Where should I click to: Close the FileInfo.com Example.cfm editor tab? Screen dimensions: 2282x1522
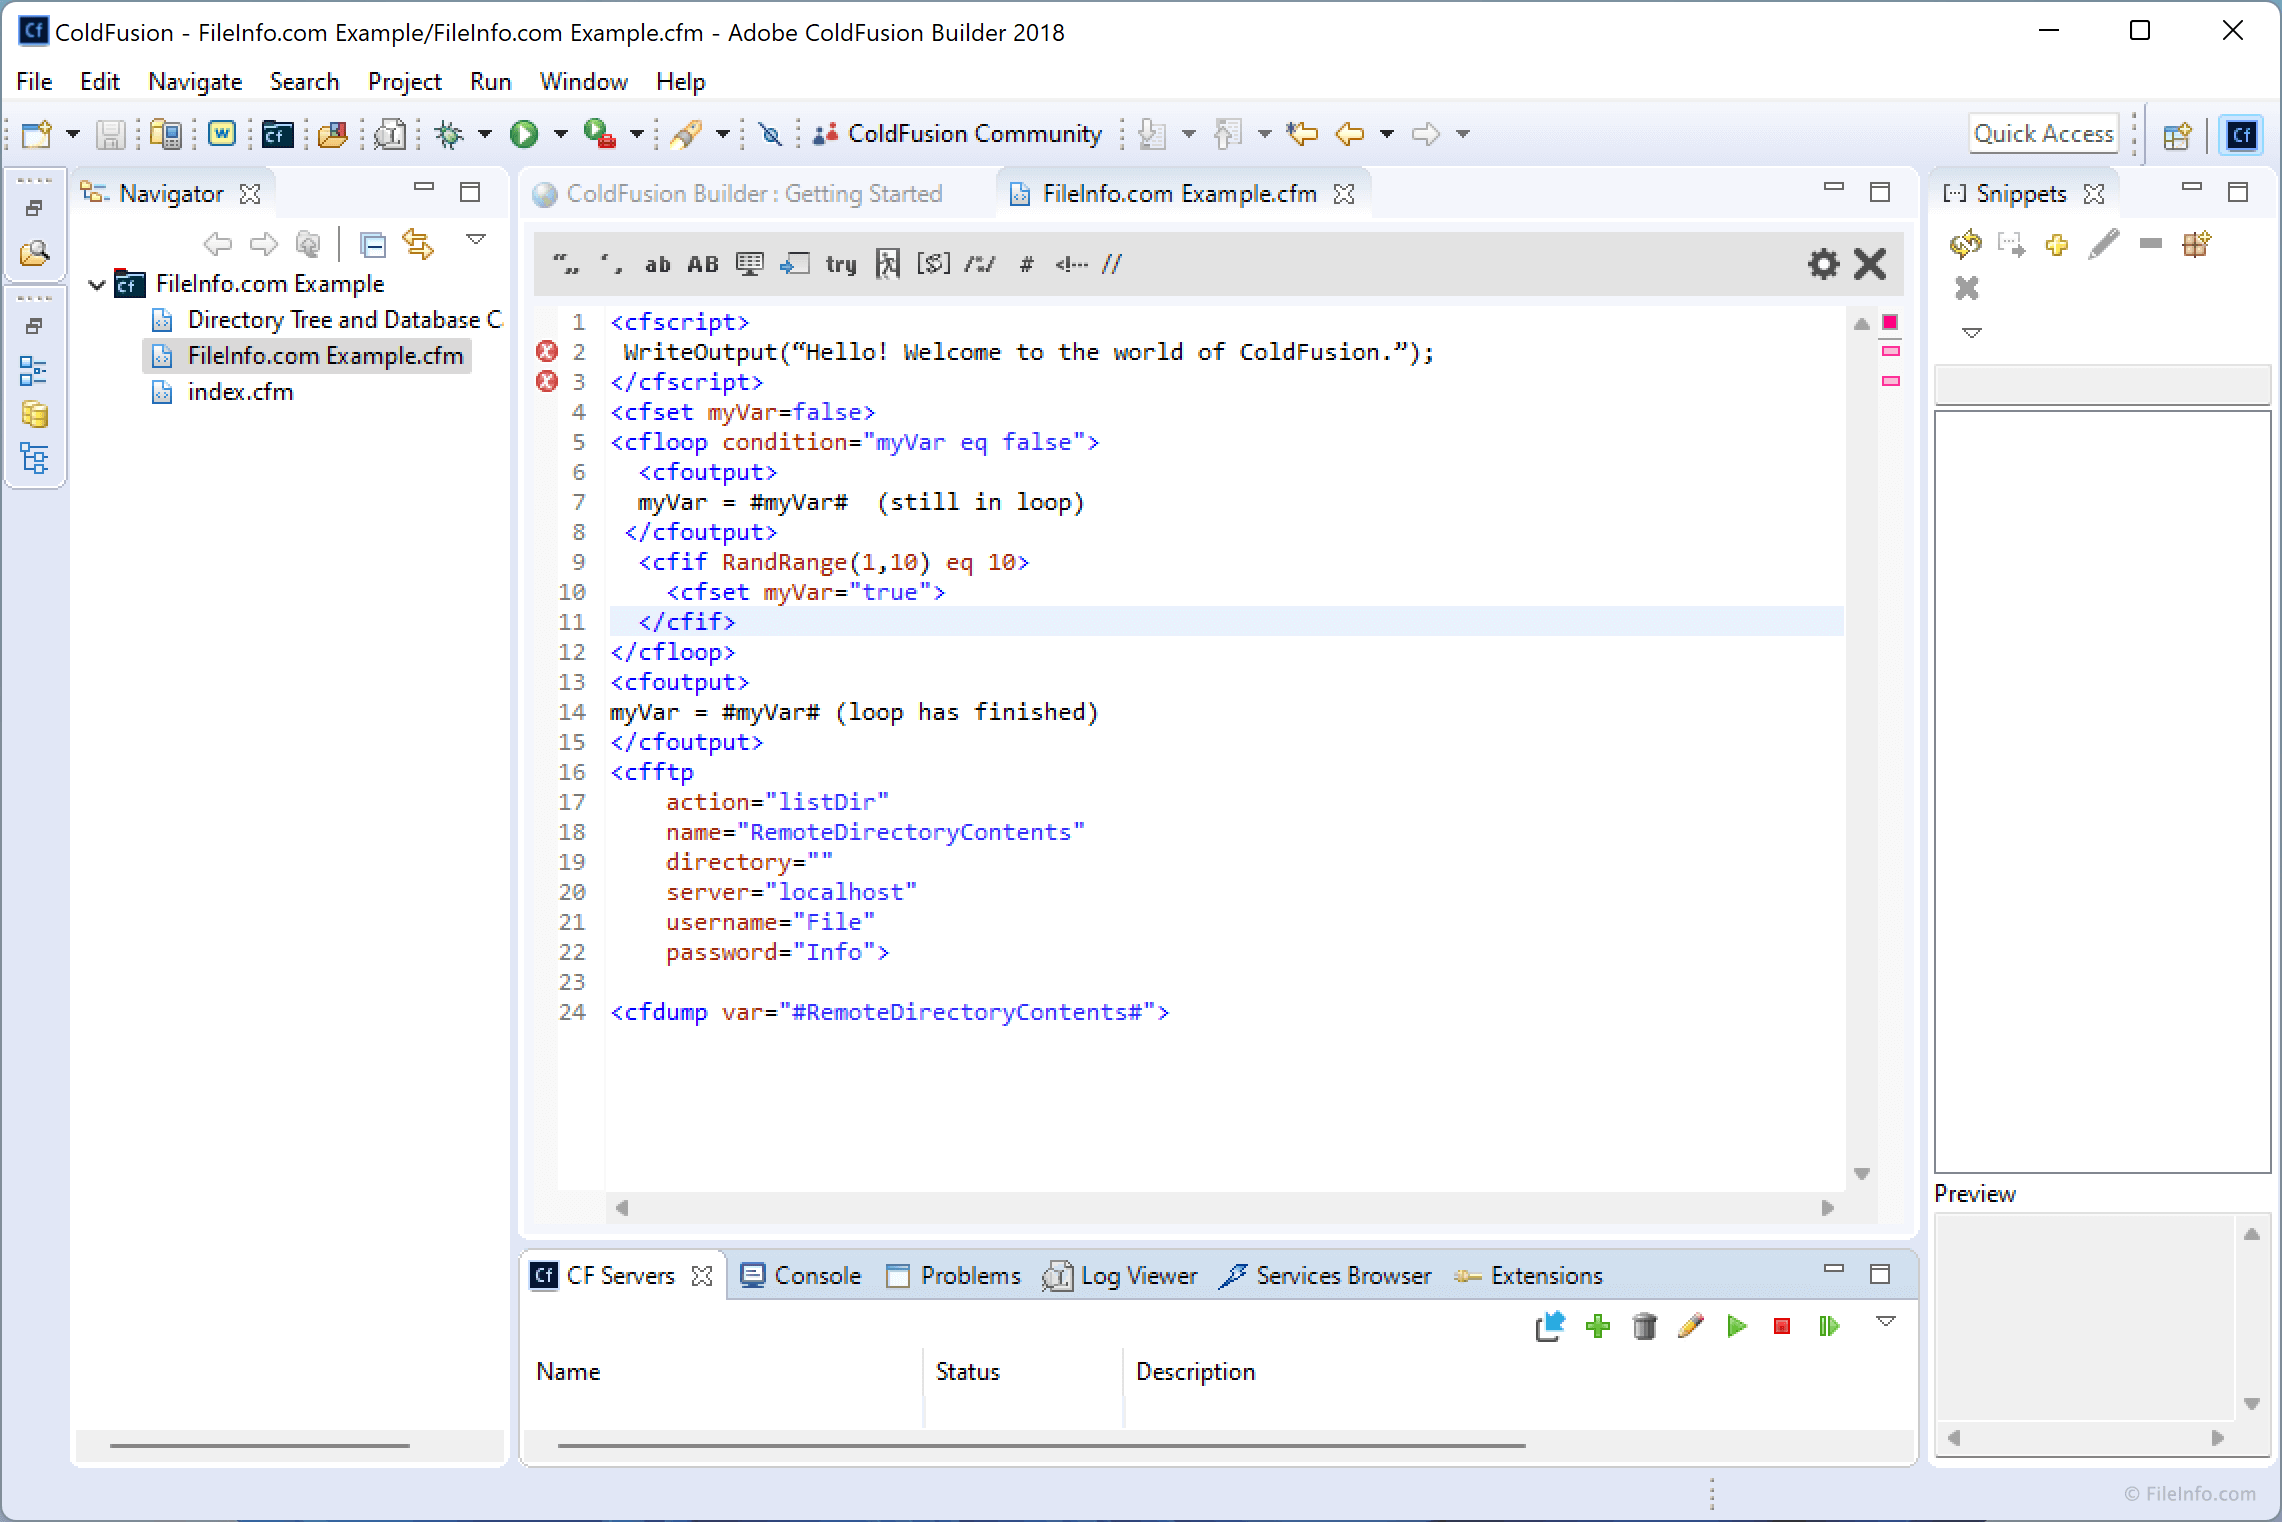(x=1344, y=194)
